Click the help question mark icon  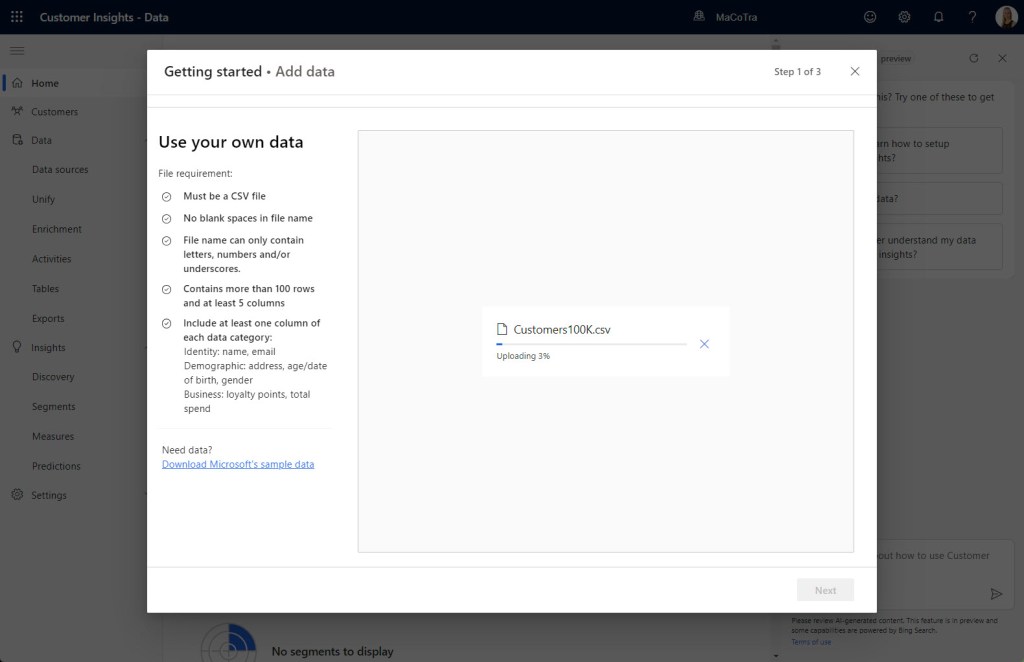click(972, 17)
